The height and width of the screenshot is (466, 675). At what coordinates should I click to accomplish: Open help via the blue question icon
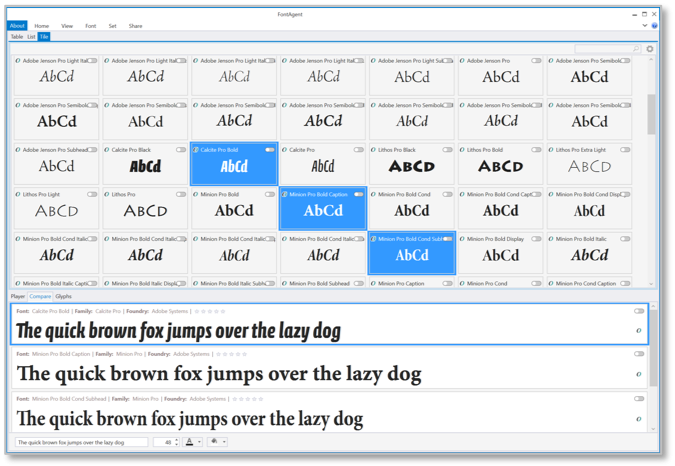[x=654, y=26]
